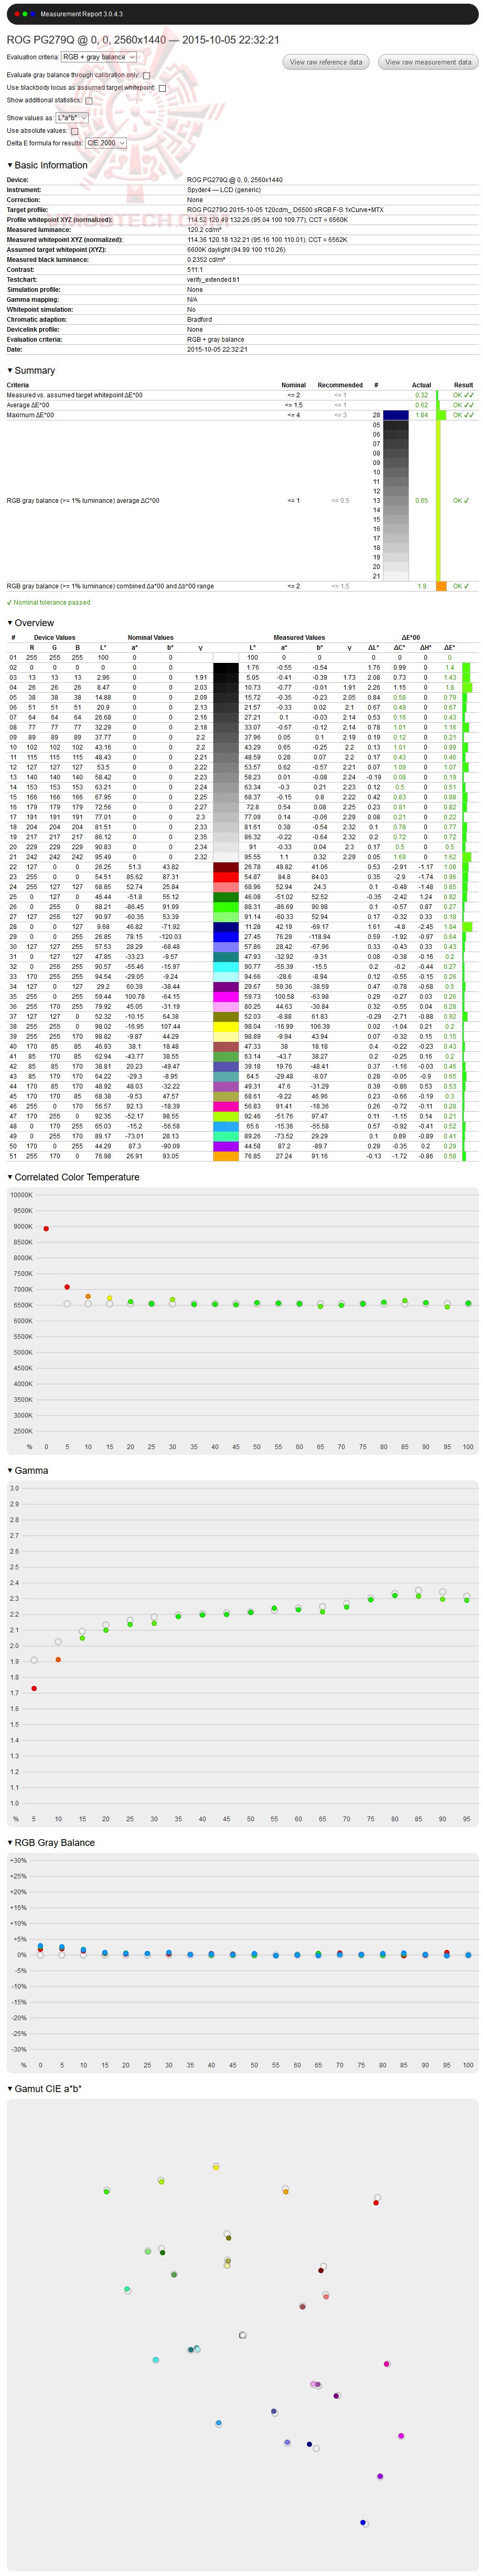Select Measured luminance value 120.2 cd/m²
483x2576 pixels.
(x=205, y=230)
